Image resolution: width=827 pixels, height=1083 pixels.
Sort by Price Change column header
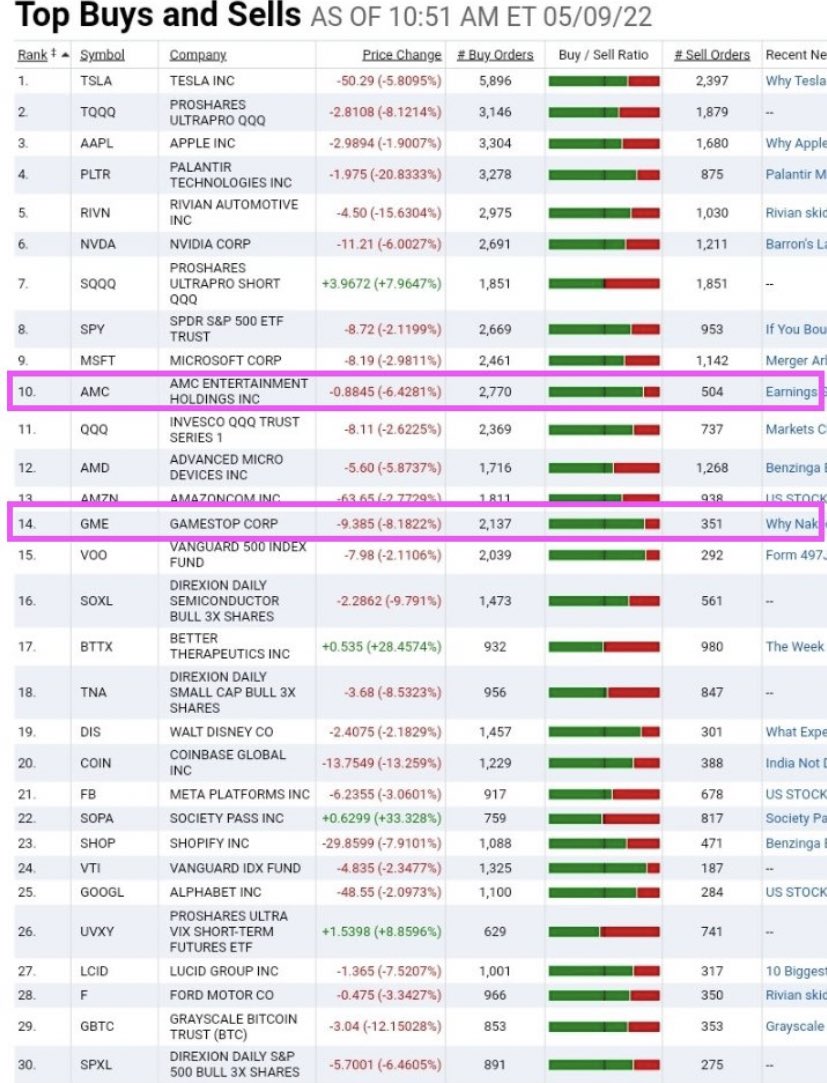[401, 55]
